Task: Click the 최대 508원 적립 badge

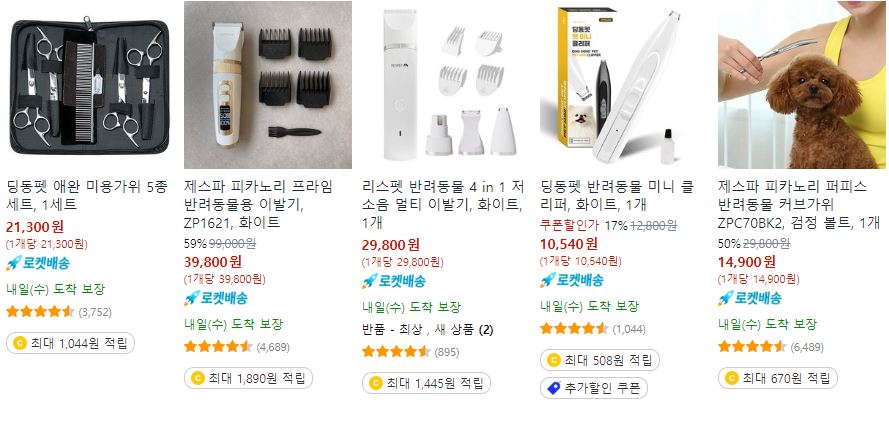Action: pyautogui.click(x=600, y=360)
